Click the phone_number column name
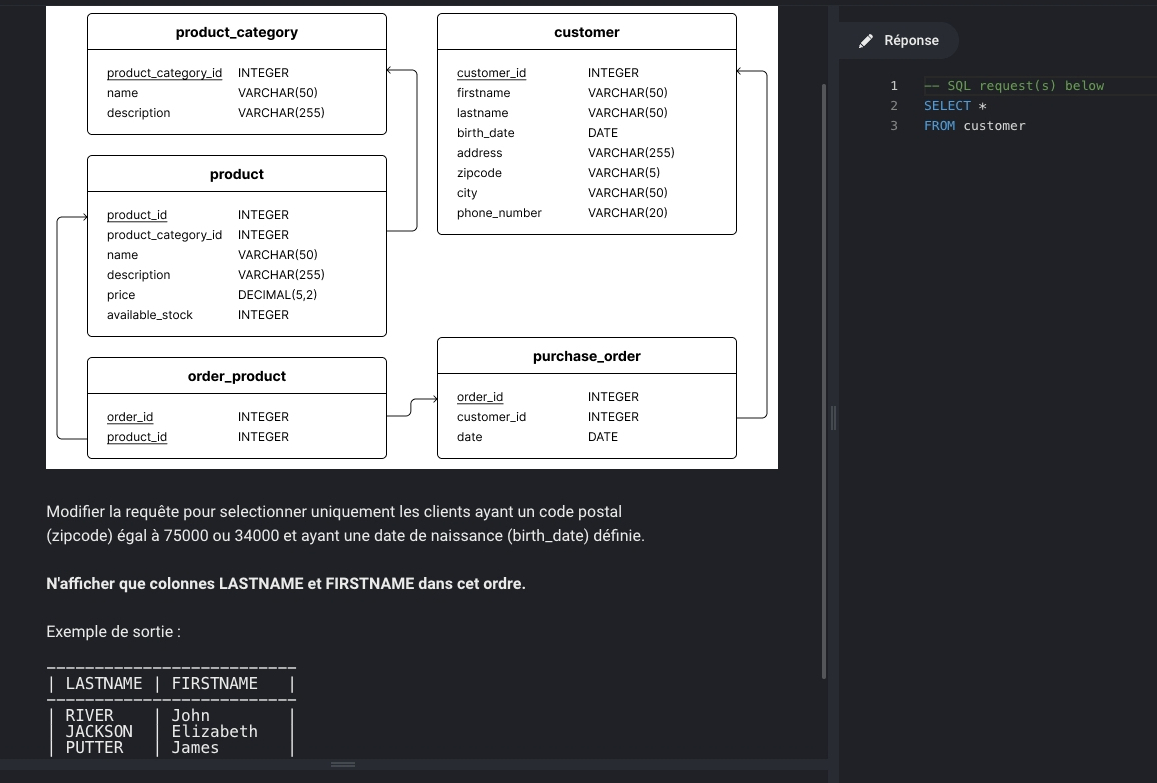Viewport: 1157px width, 783px height. (x=499, y=213)
